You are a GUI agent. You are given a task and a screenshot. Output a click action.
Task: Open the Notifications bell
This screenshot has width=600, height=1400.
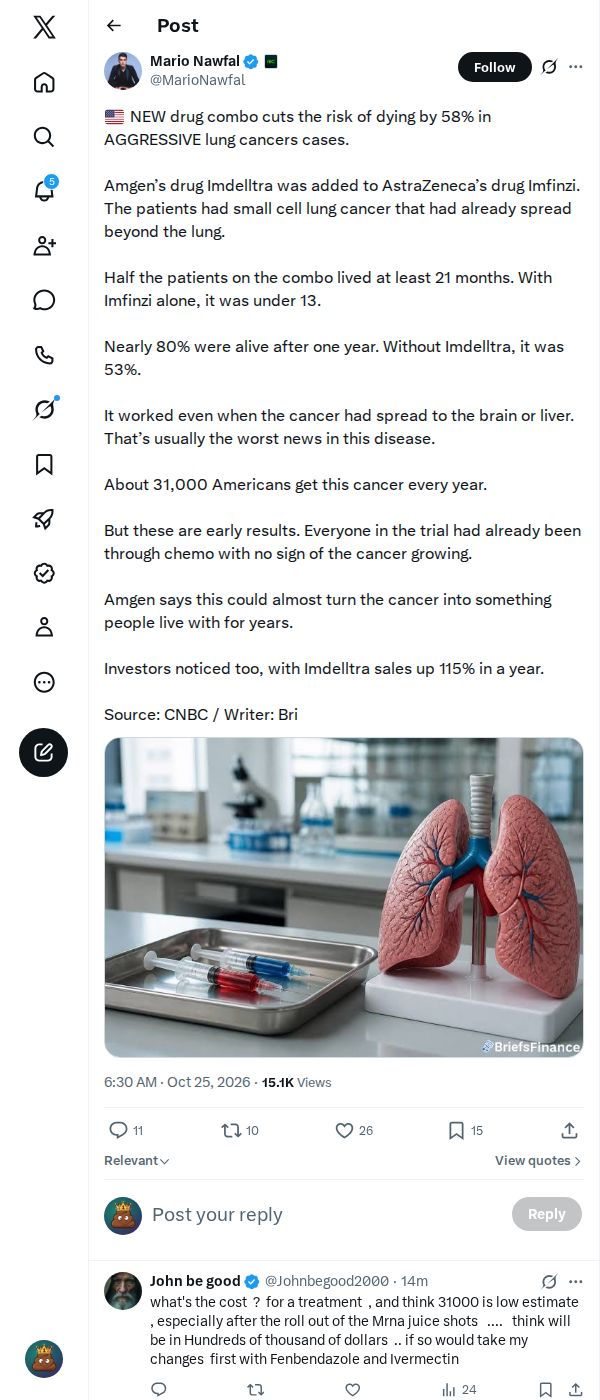click(x=44, y=191)
